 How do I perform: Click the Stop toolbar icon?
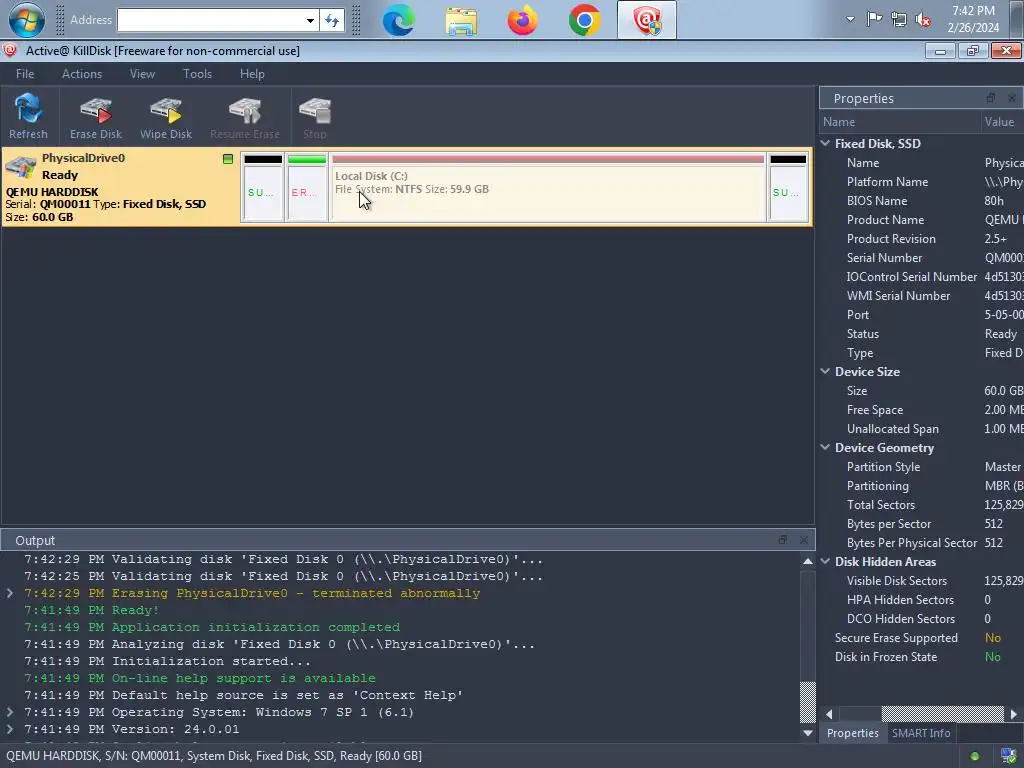click(315, 117)
